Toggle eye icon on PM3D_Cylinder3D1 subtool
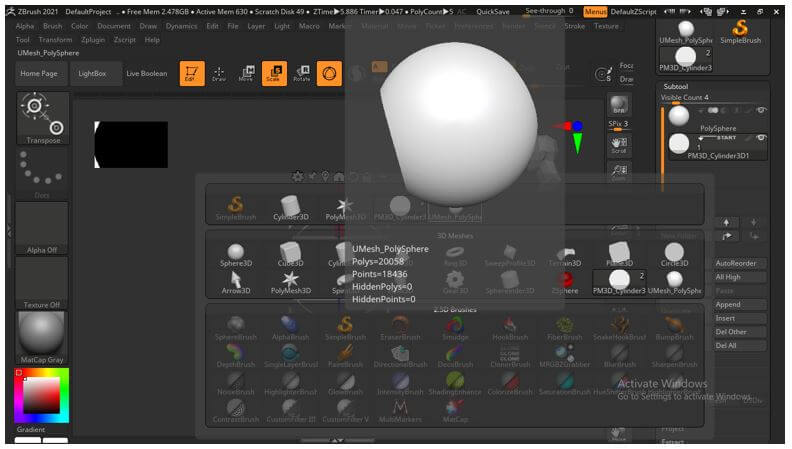Image resolution: width=792 pixels, height=449 pixels. coord(761,137)
